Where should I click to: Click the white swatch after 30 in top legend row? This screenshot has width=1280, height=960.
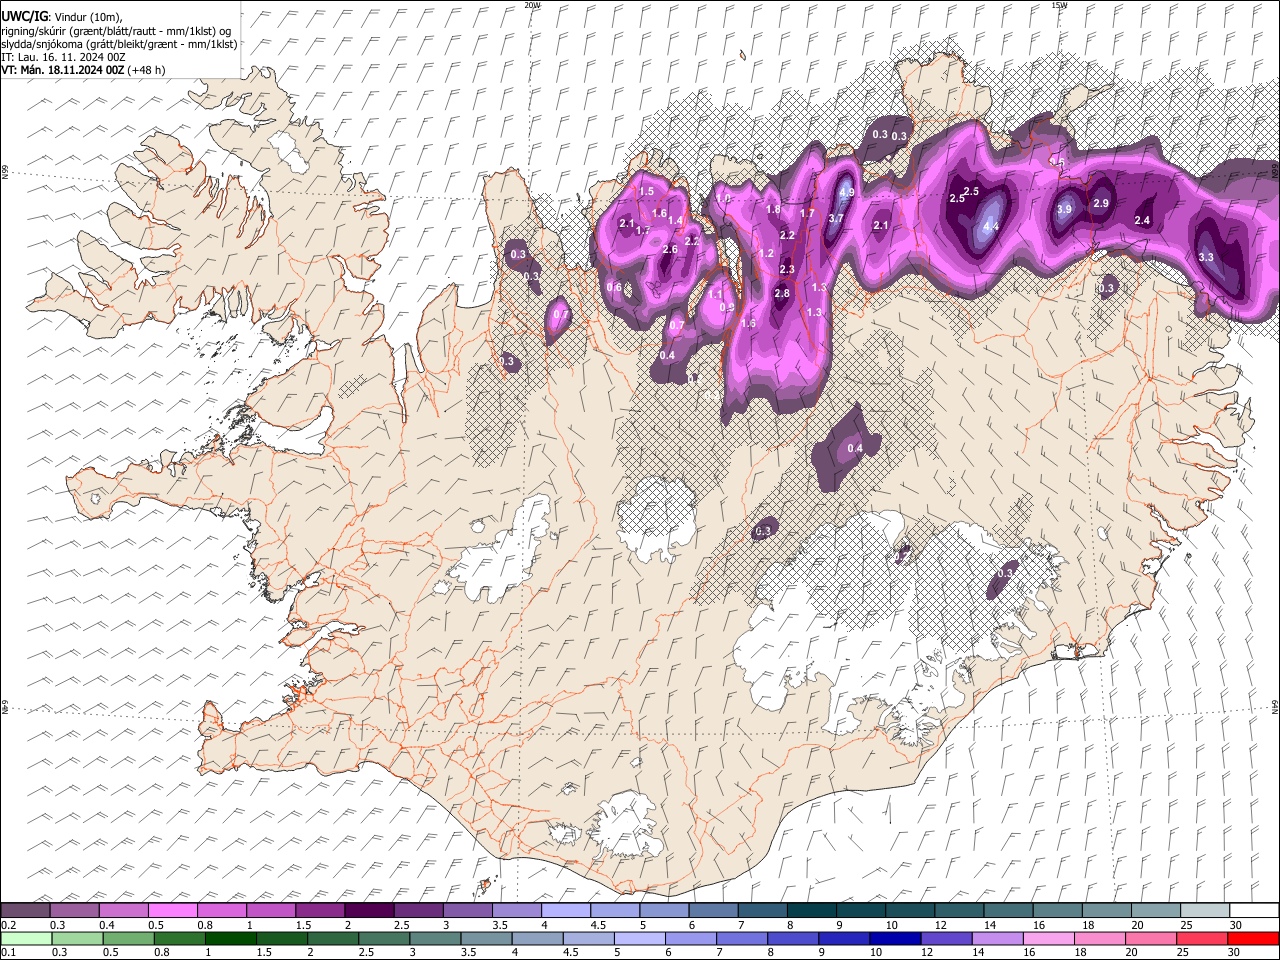click(x=1253, y=910)
